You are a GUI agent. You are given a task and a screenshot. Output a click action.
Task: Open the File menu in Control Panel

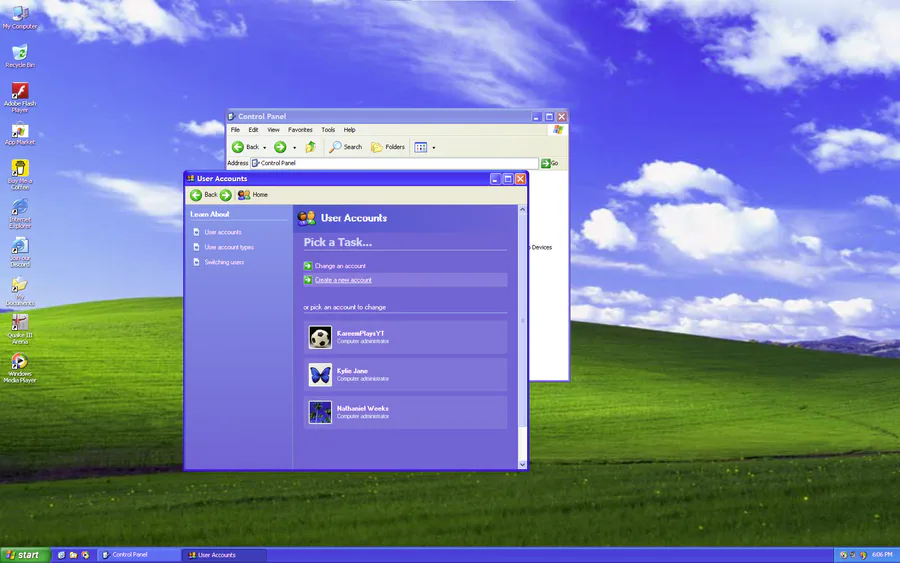coord(235,130)
